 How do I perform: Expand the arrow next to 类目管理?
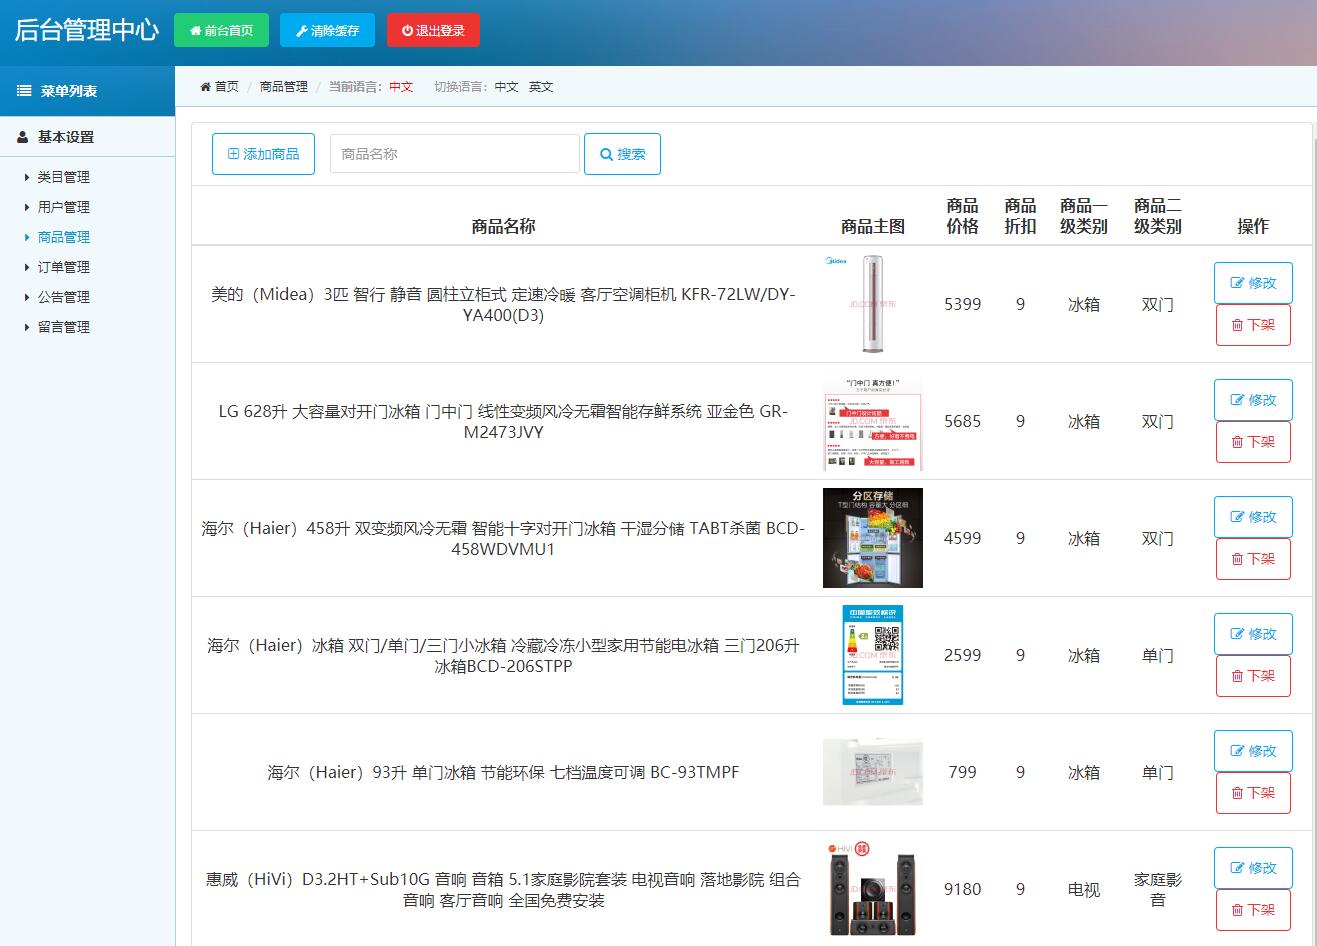coord(27,177)
